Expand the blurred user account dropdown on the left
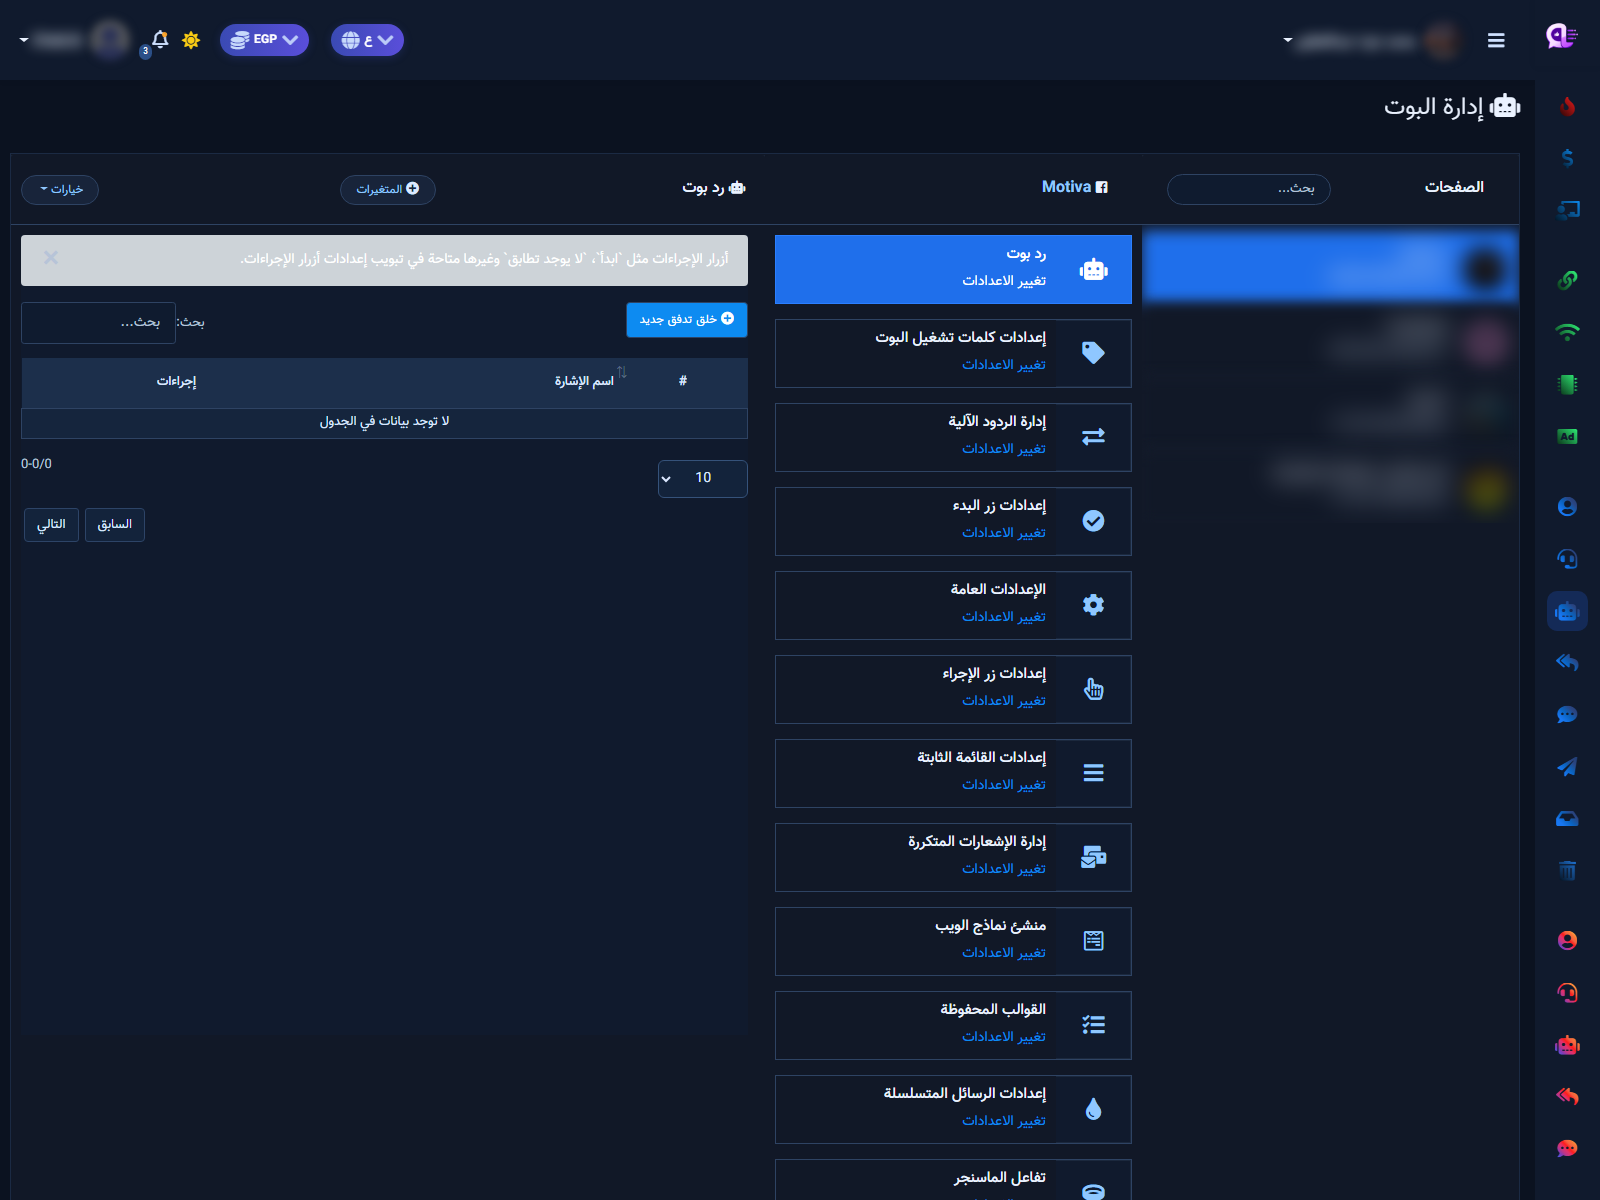The width and height of the screenshot is (1600, 1200). (75, 40)
